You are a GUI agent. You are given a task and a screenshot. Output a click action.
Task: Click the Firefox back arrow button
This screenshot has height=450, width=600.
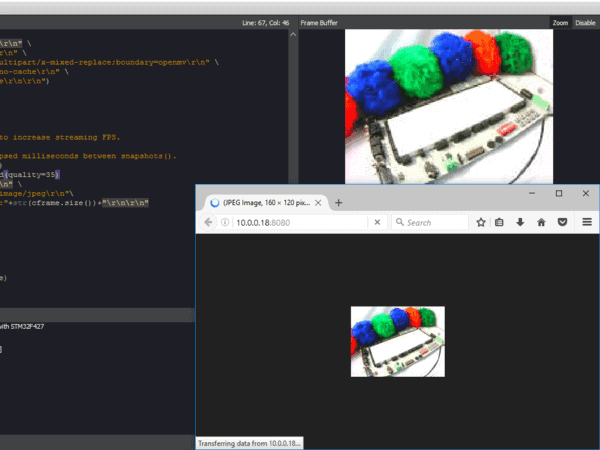(208, 222)
